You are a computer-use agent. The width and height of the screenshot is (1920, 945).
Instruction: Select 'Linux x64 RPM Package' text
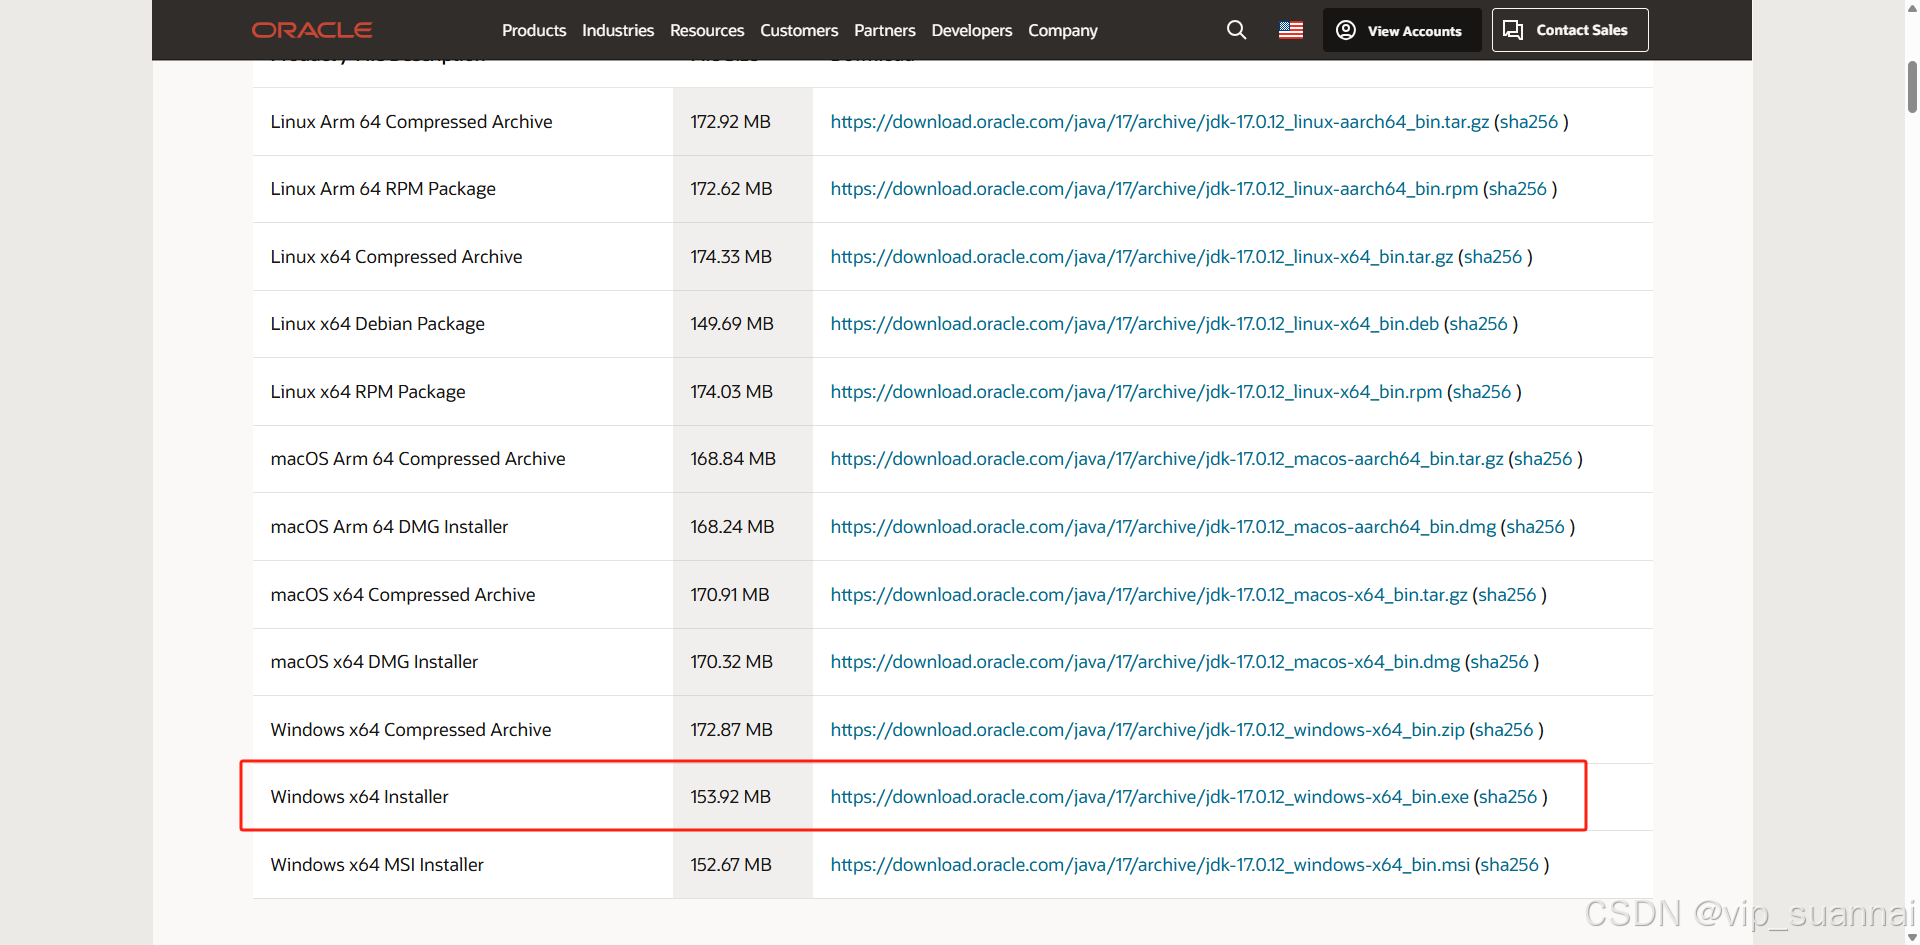point(368,392)
